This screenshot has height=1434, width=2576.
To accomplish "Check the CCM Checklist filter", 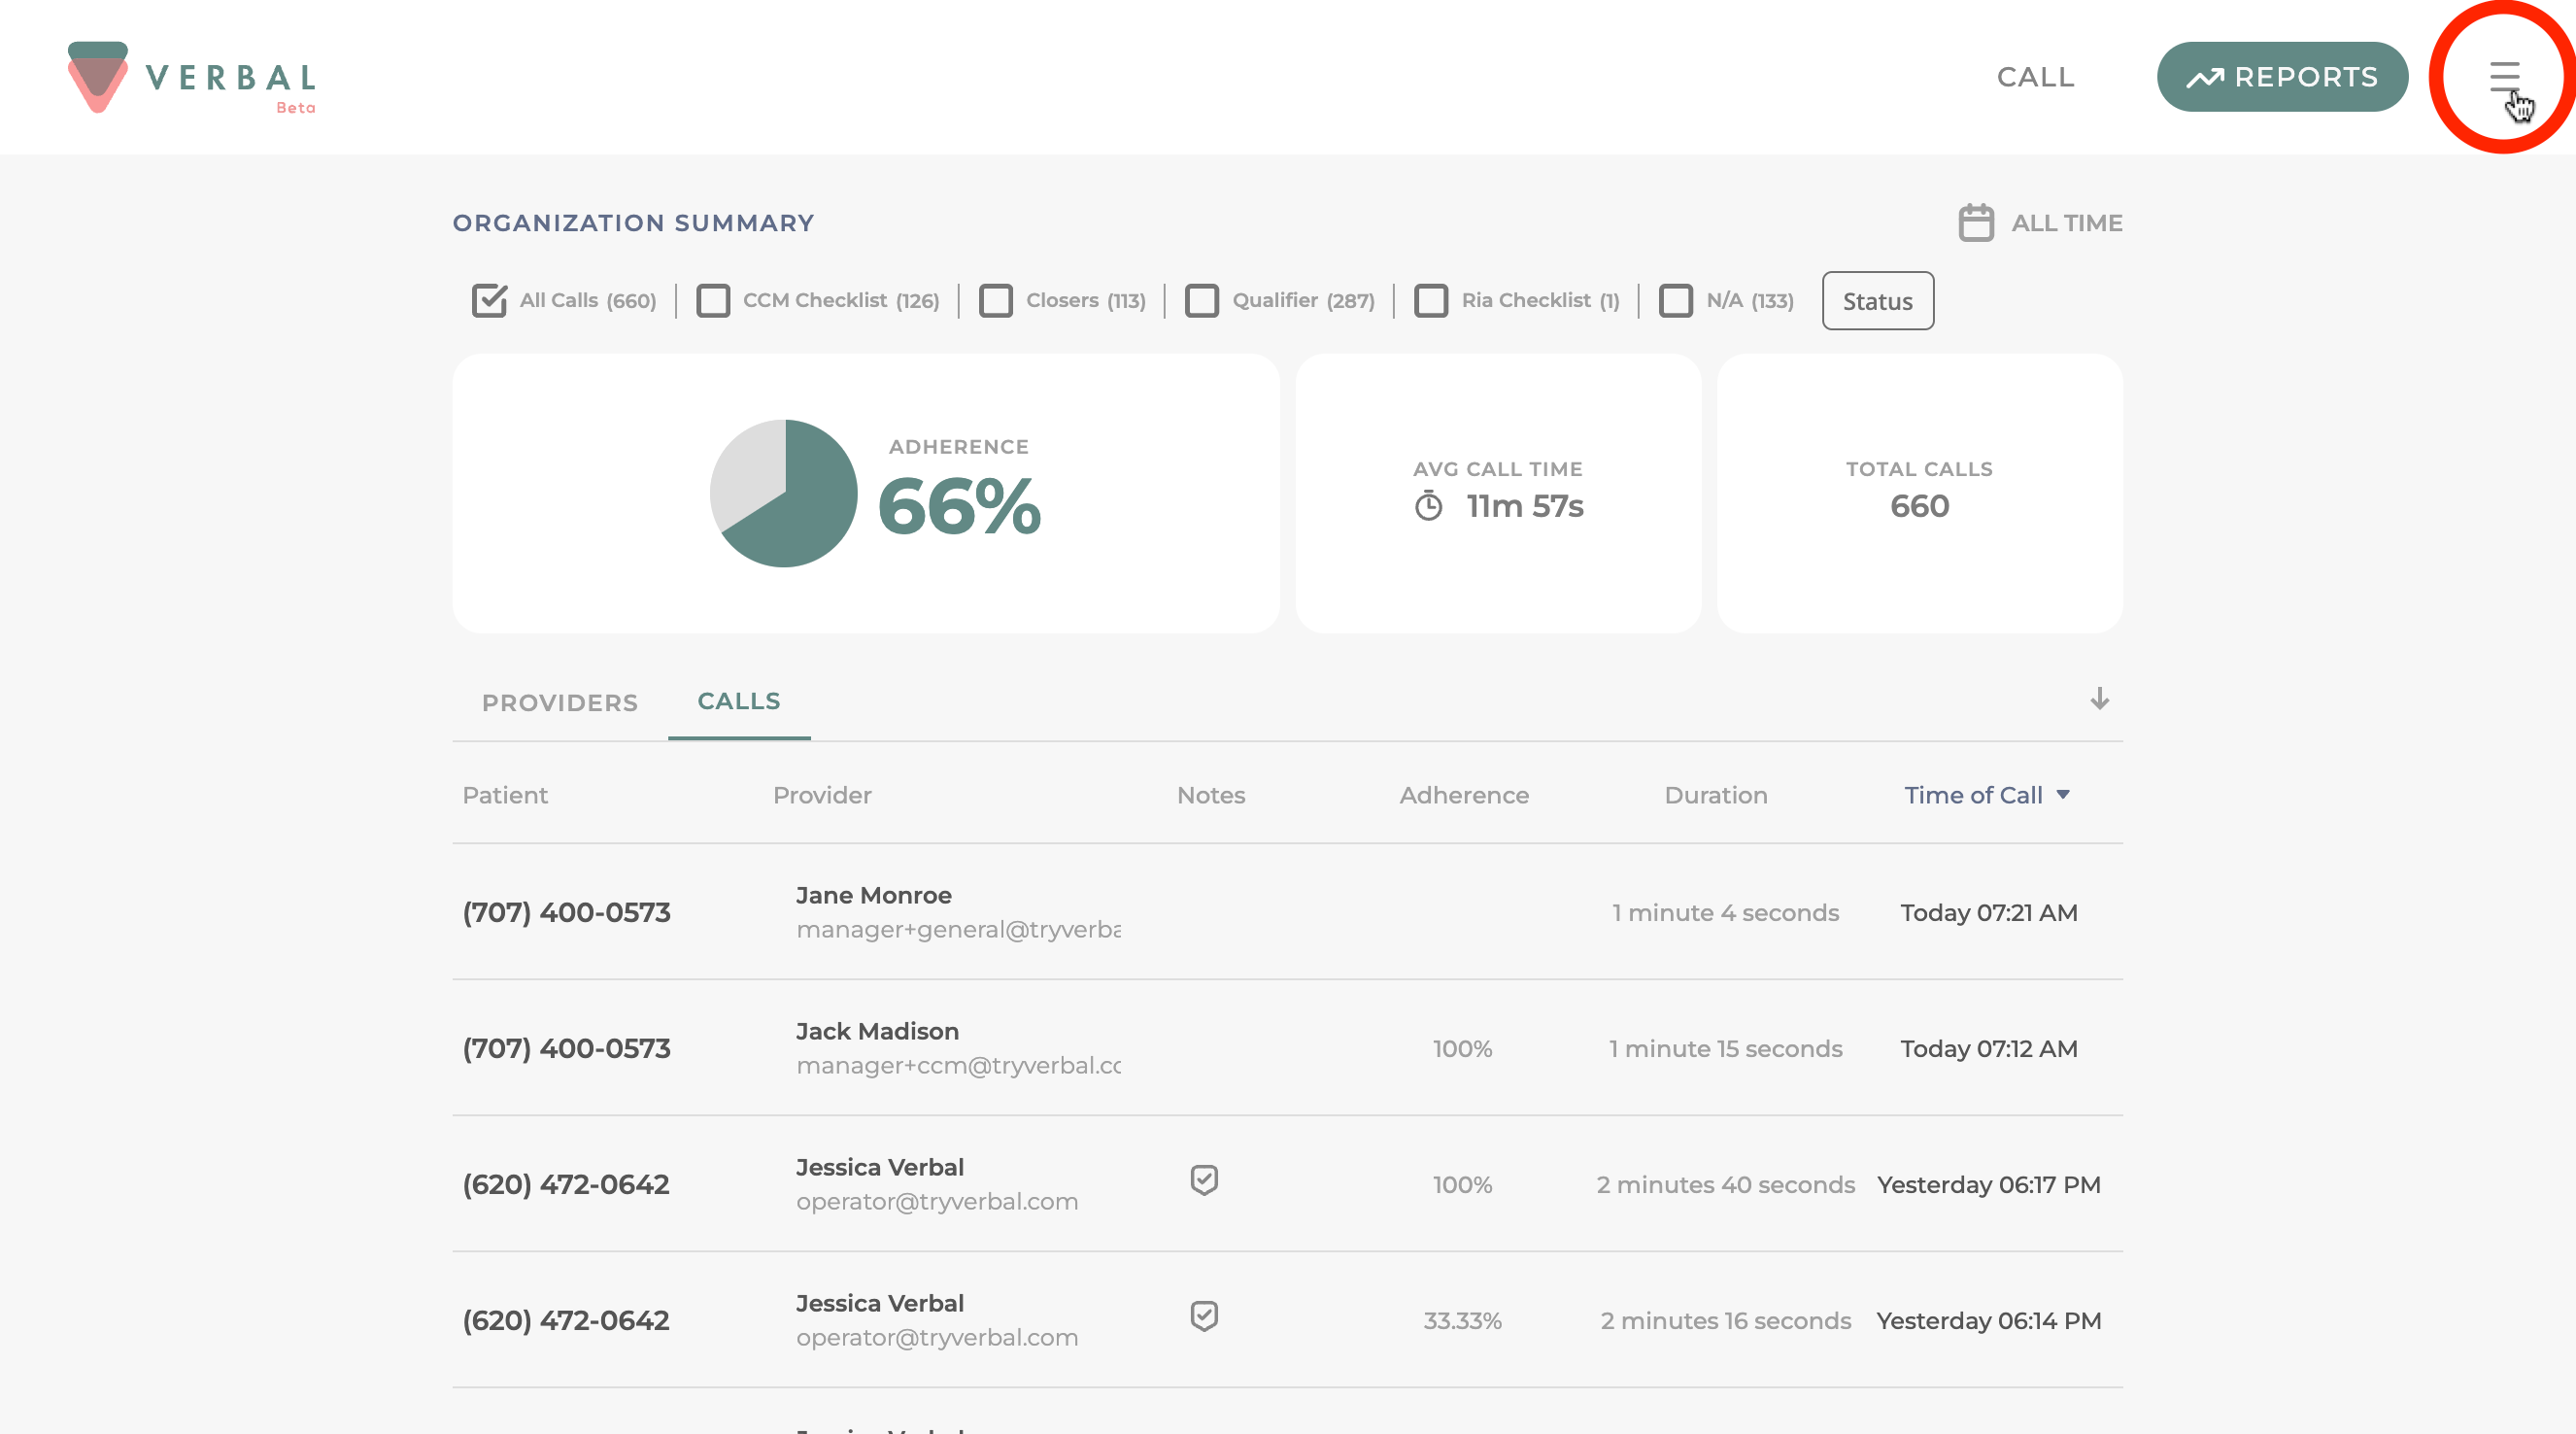I will [x=713, y=300].
